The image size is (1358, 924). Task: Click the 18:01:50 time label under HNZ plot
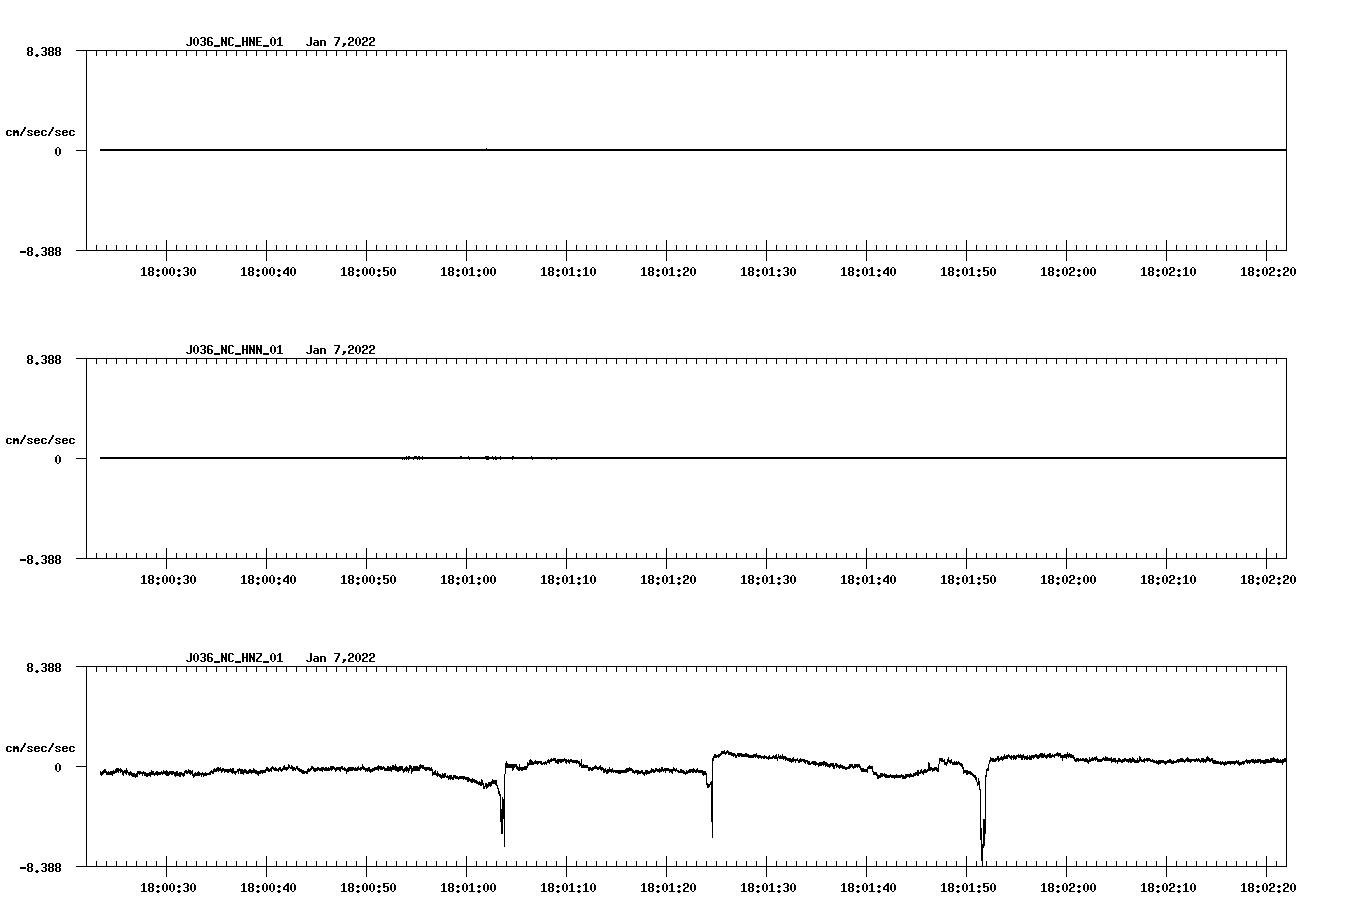pos(968,887)
